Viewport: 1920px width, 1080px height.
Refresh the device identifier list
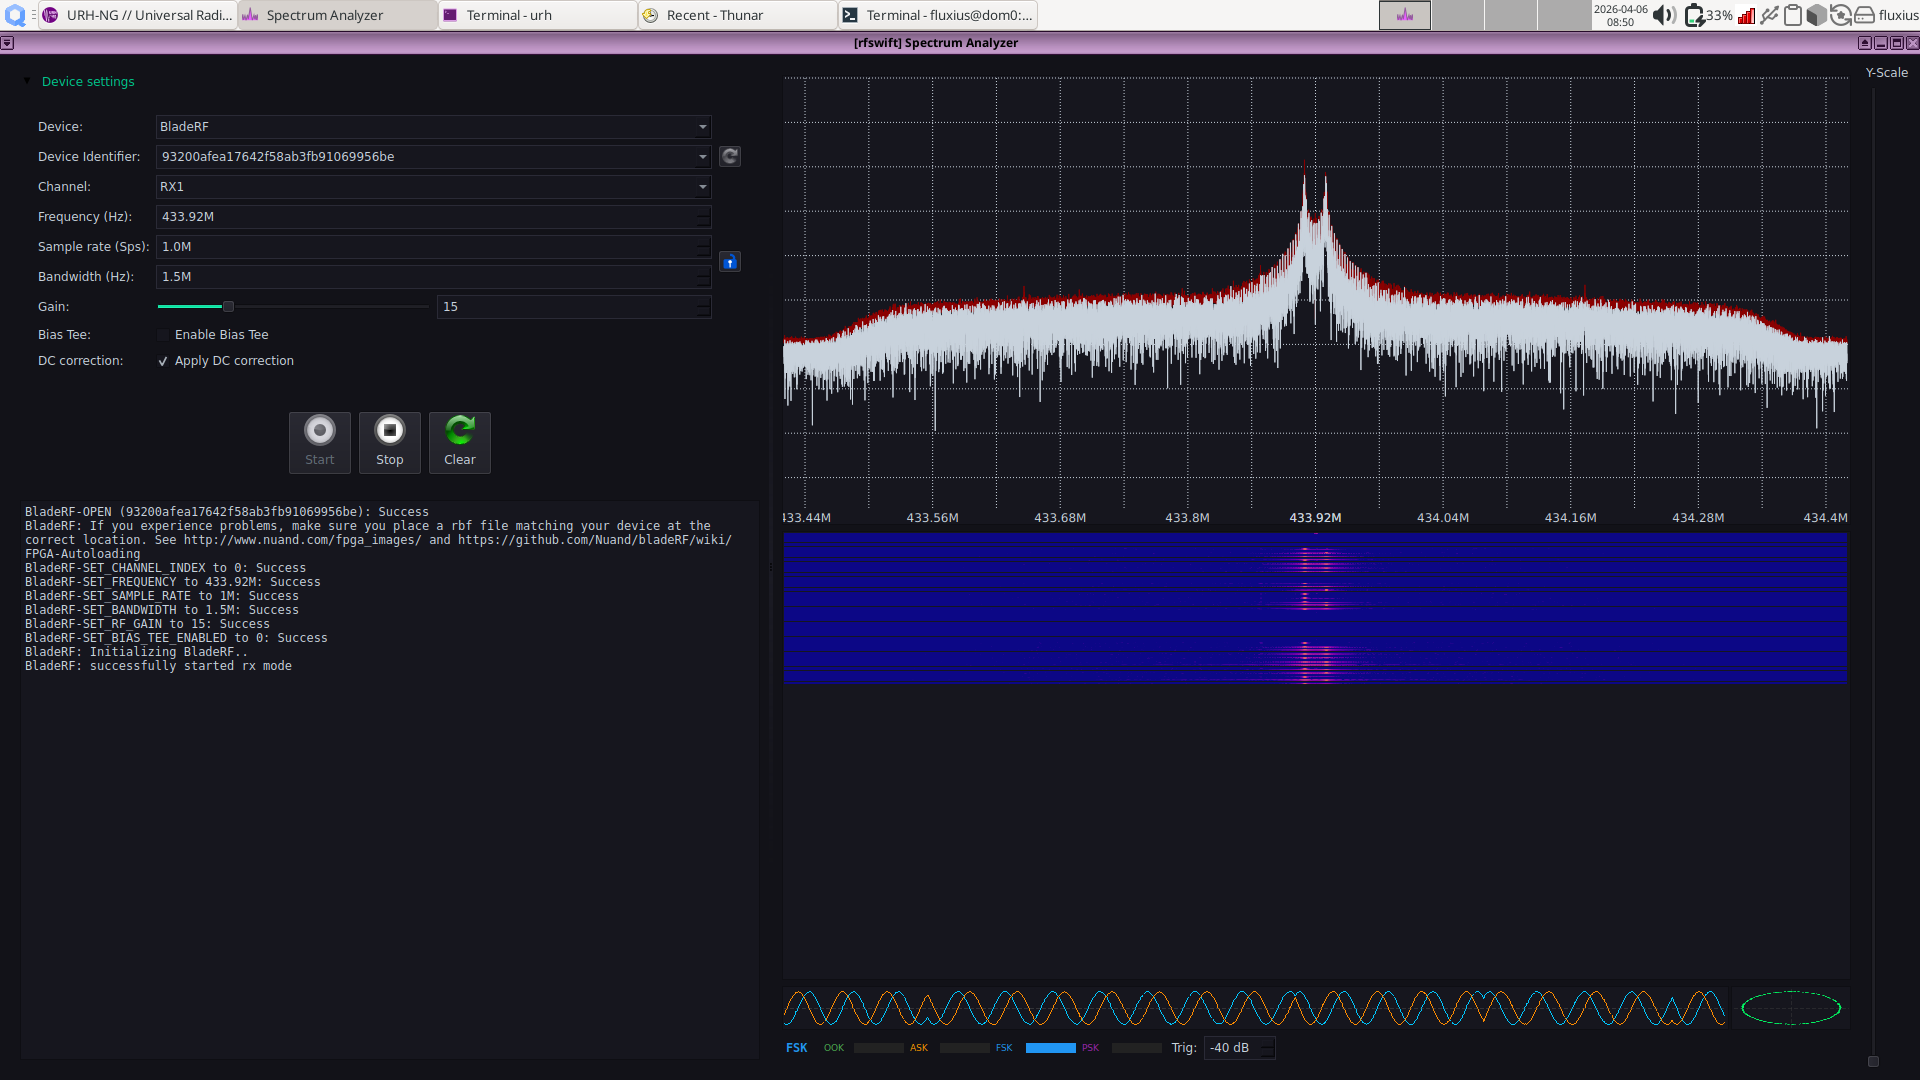click(x=730, y=156)
